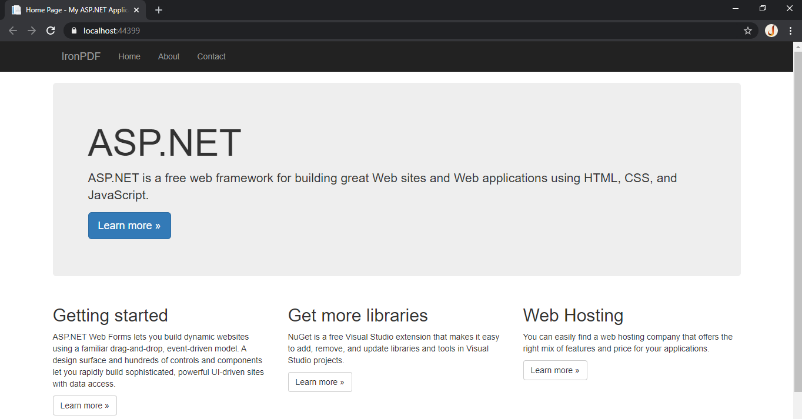Open the Home nav item
The height and width of the screenshot is (419, 802).
tap(129, 56)
